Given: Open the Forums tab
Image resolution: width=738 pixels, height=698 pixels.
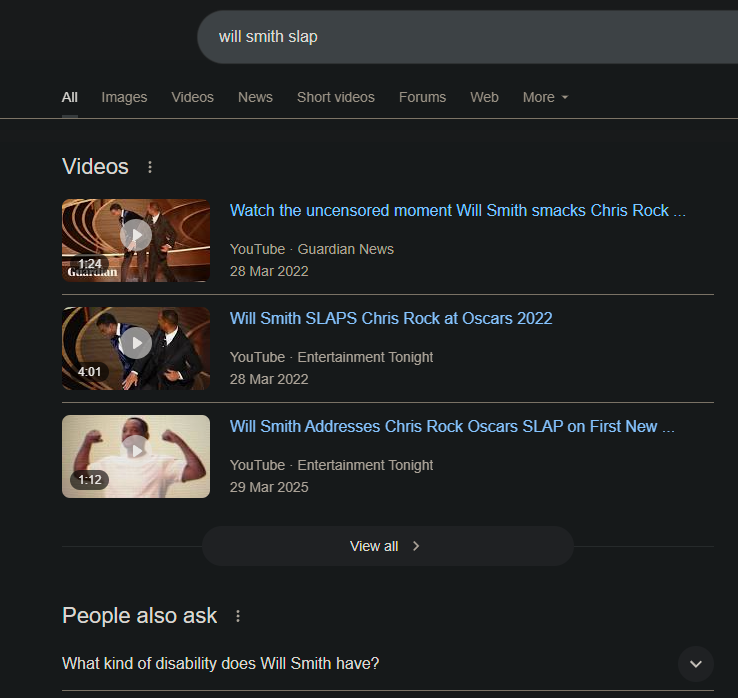Looking at the screenshot, I should pyautogui.click(x=422, y=97).
